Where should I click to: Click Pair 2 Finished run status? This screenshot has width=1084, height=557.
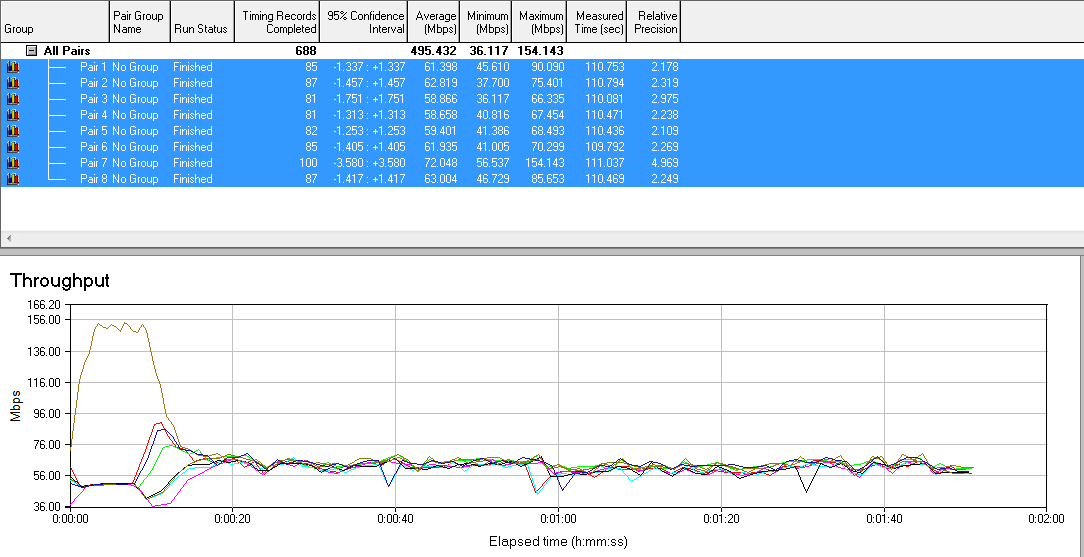pos(193,83)
